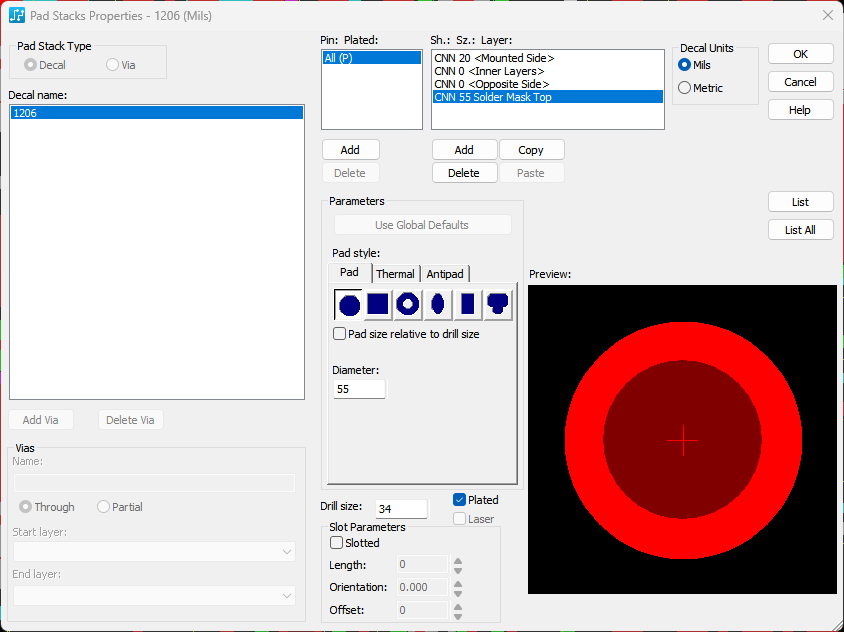Select the odd-shaped pad icon

coord(498,305)
